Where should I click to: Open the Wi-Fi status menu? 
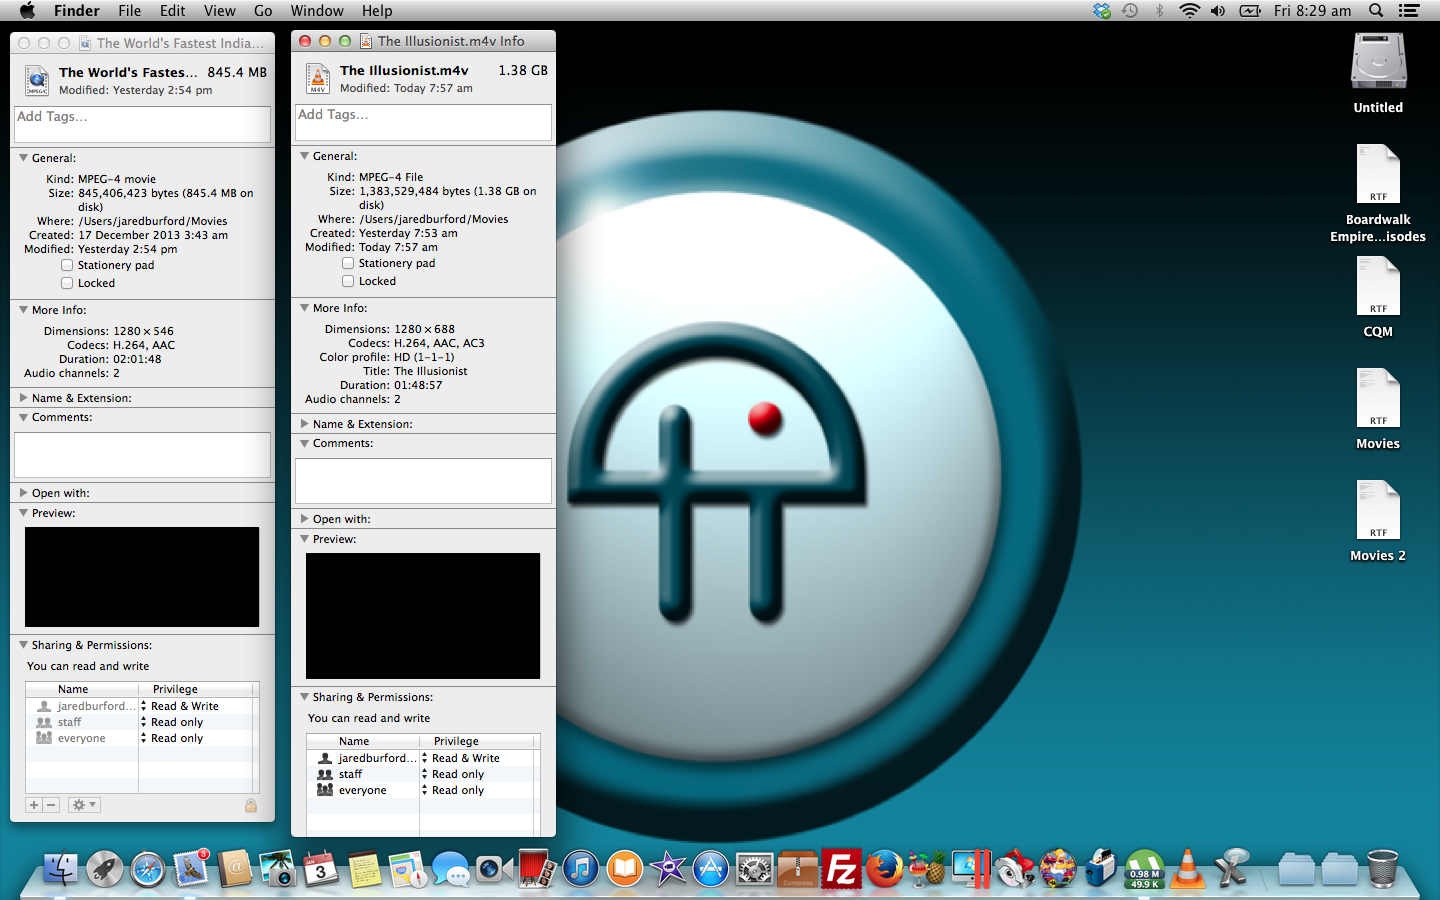click(1189, 11)
